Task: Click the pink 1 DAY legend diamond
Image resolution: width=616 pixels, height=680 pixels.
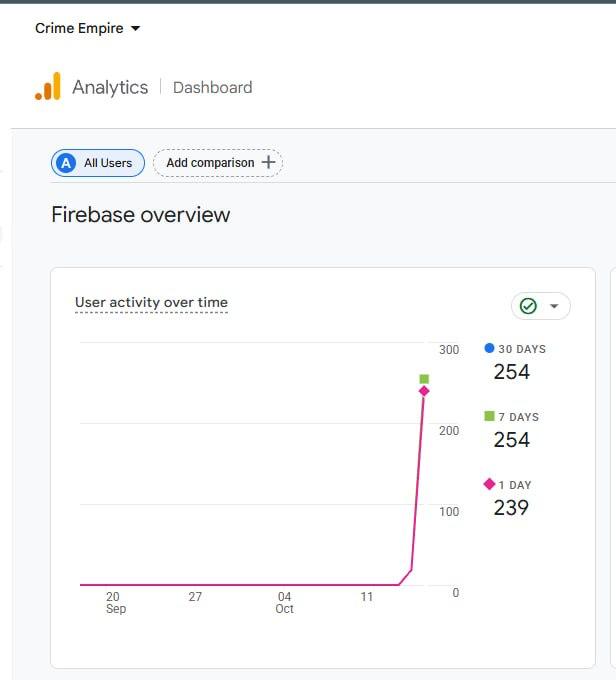Action: (x=489, y=484)
